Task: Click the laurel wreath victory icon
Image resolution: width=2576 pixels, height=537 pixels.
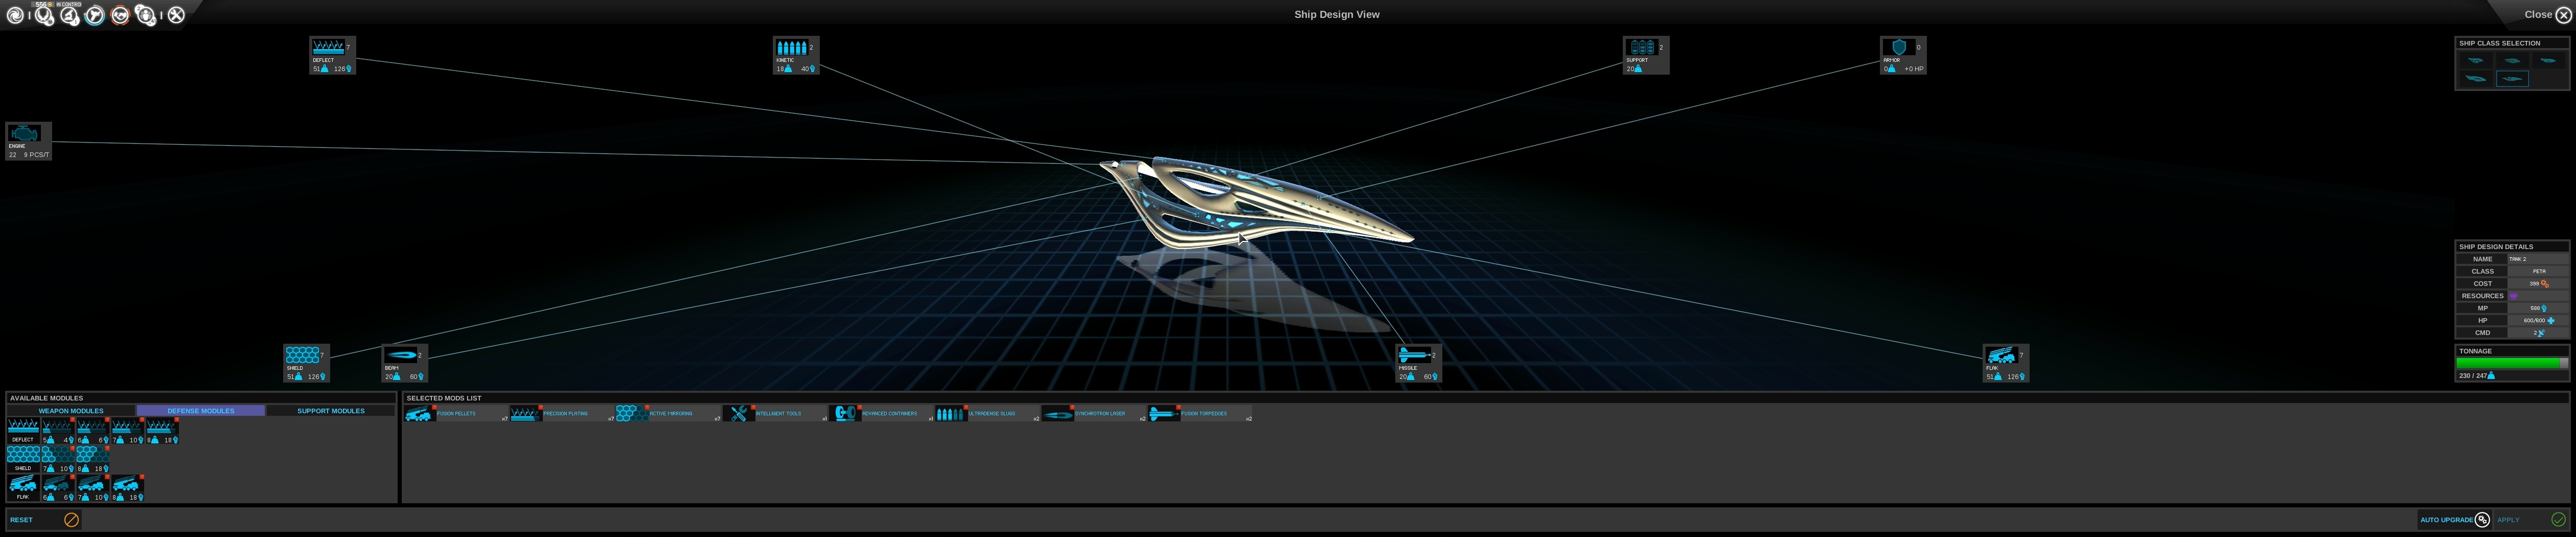Action: [x=44, y=15]
